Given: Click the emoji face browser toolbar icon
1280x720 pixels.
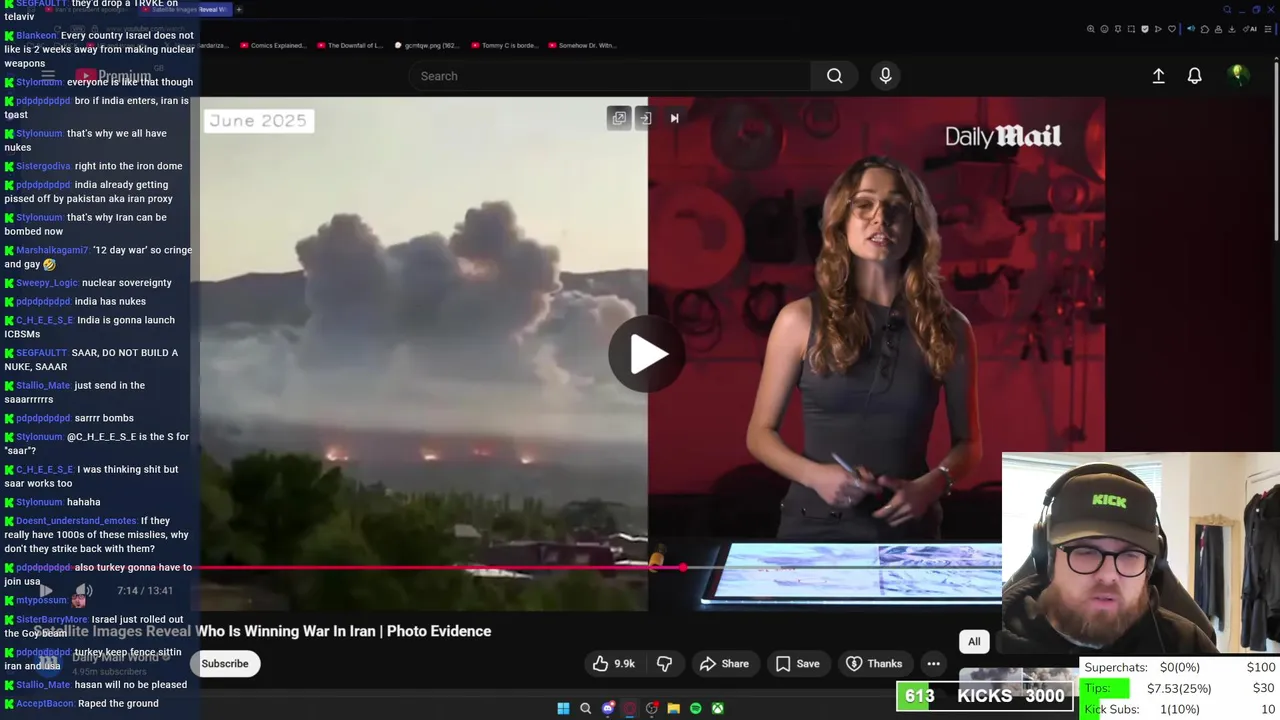Looking at the screenshot, I should (1104, 29).
